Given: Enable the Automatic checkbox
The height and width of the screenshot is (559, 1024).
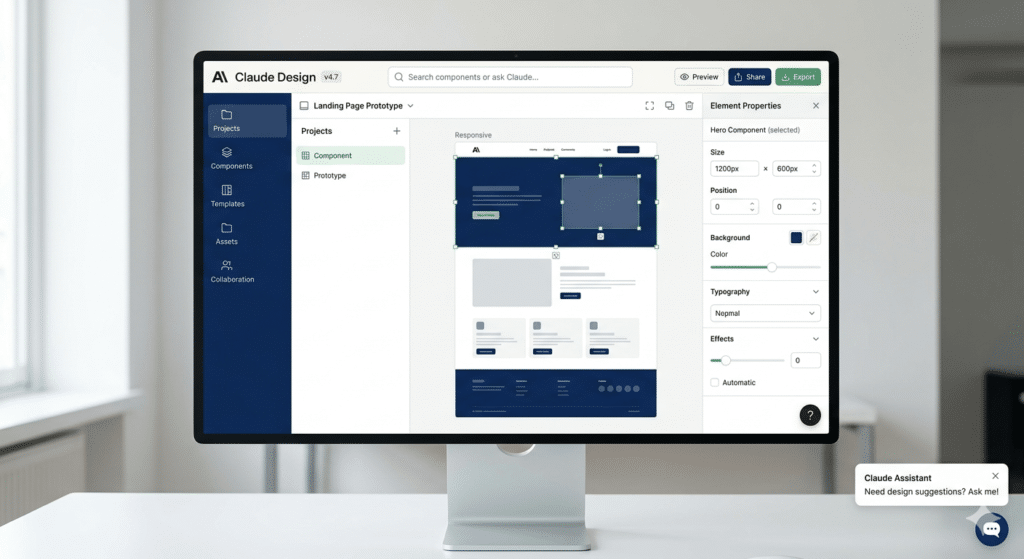Looking at the screenshot, I should coord(714,383).
